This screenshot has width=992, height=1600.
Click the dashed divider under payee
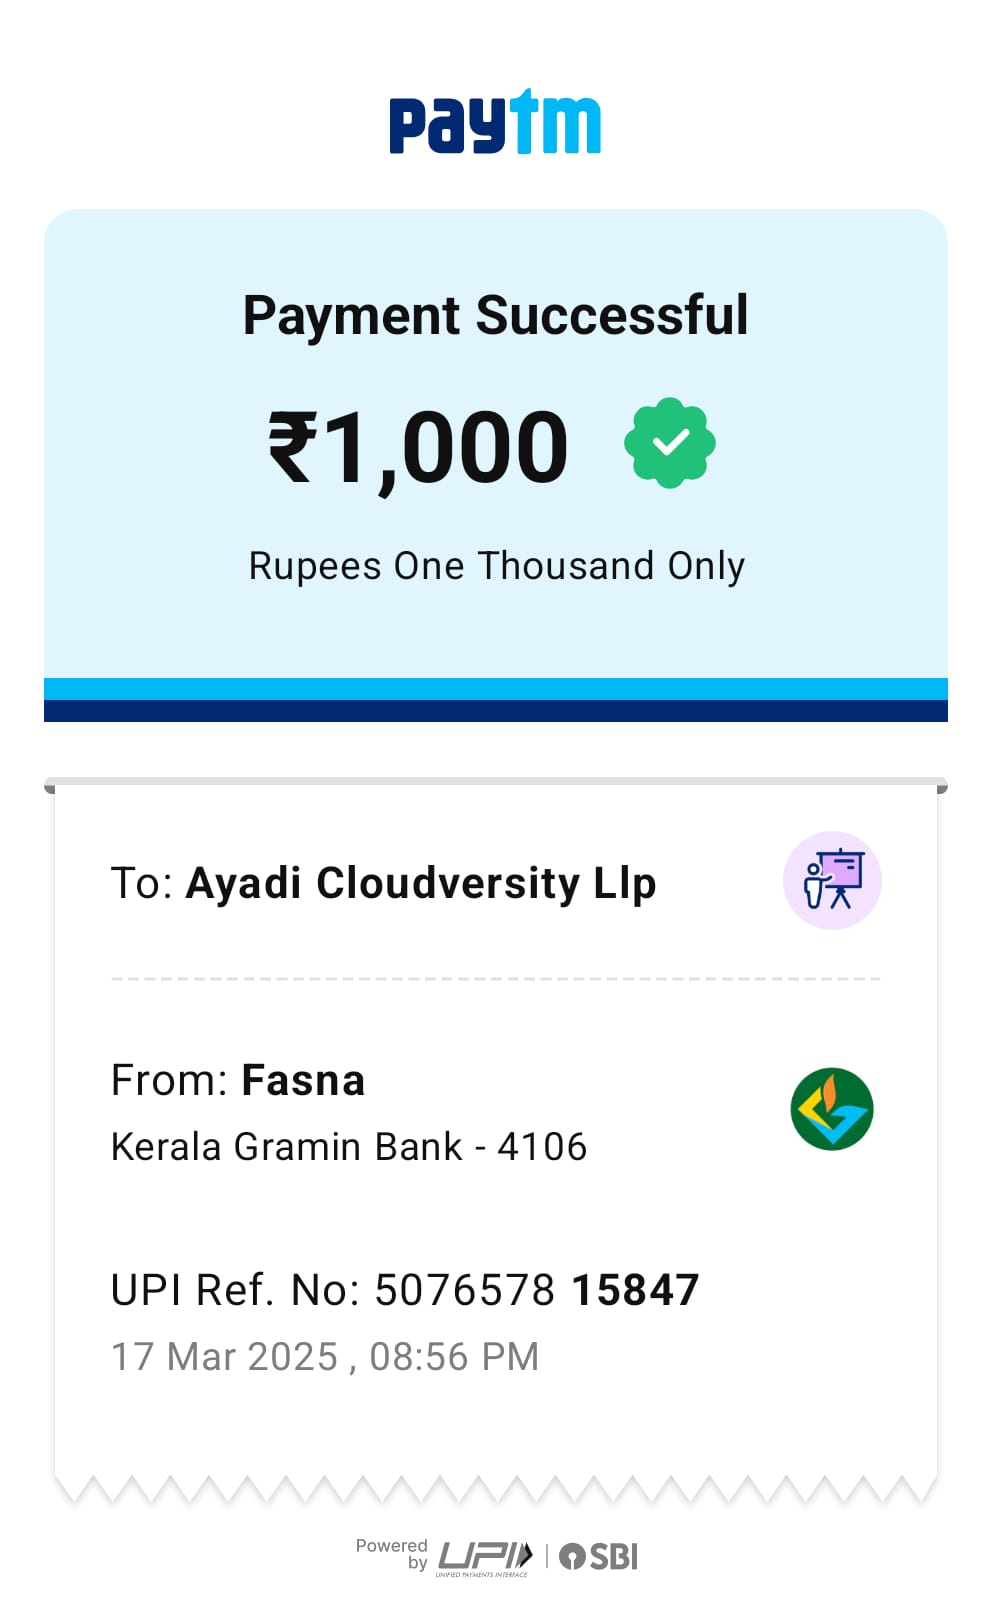click(495, 979)
